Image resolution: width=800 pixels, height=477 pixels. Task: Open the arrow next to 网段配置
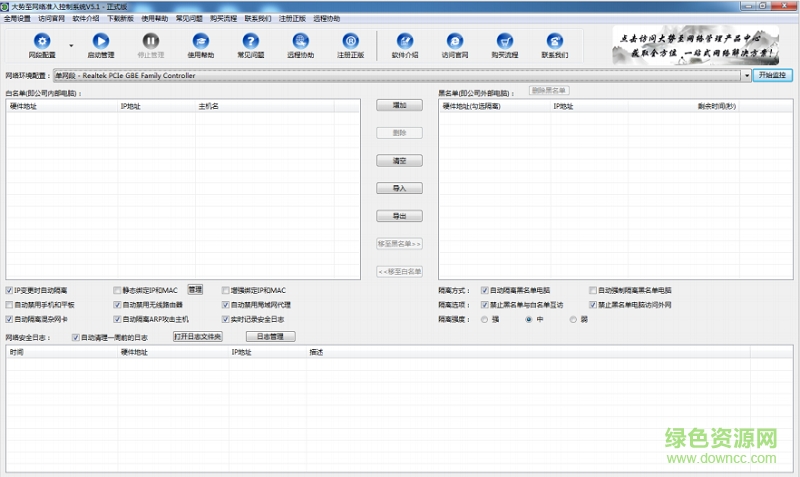(71, 46)
